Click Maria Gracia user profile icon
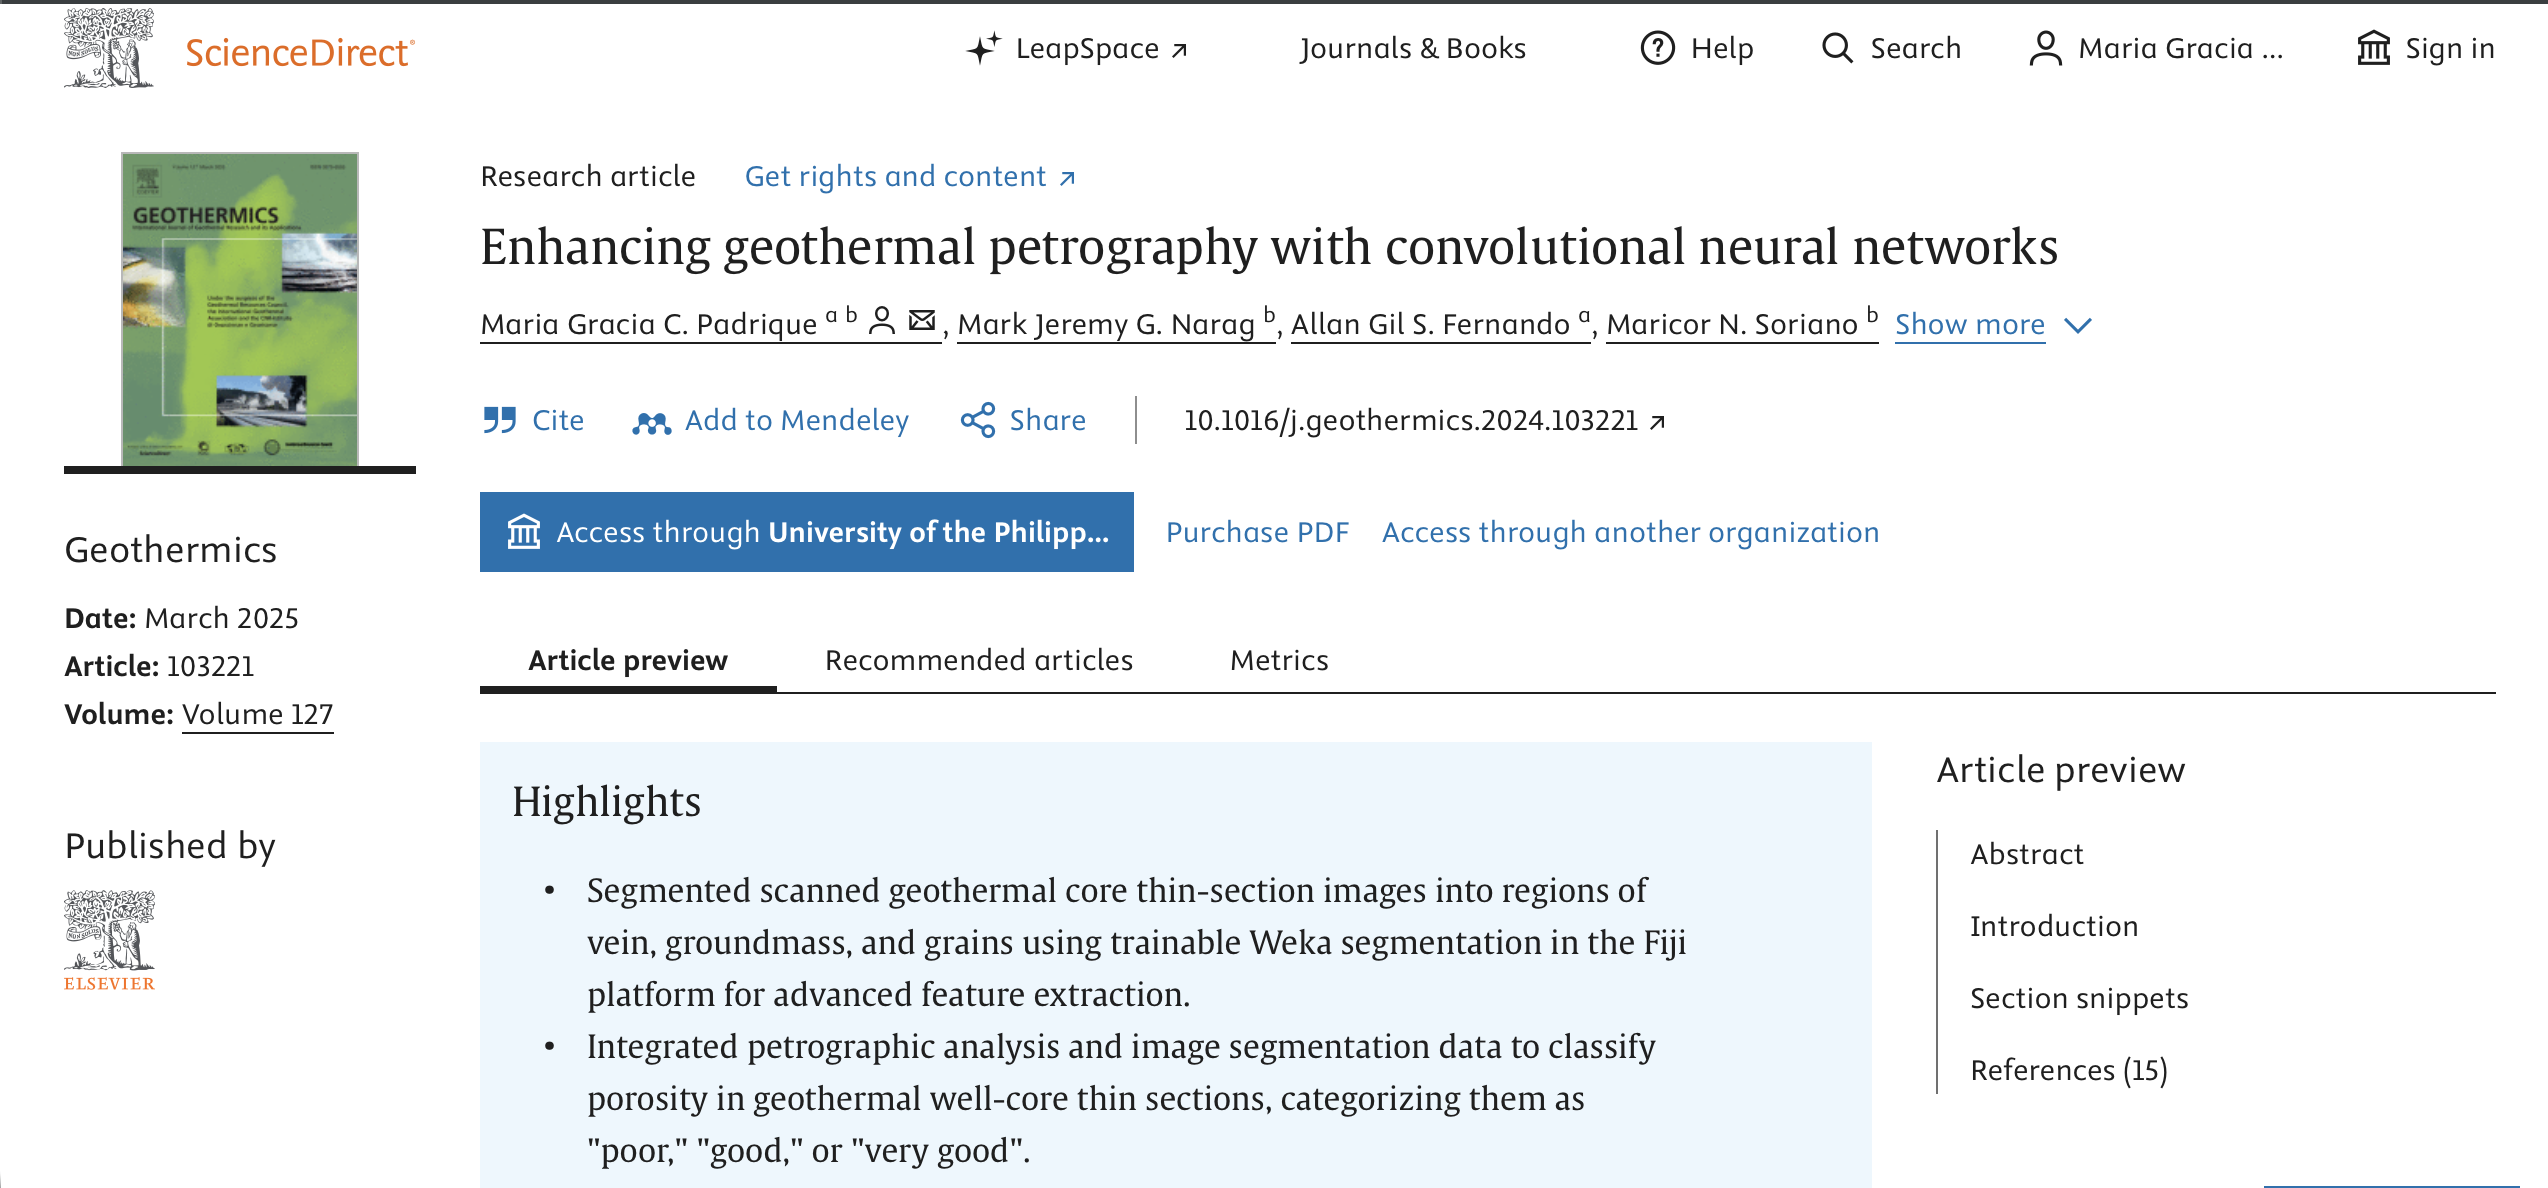 point(2045,48)
